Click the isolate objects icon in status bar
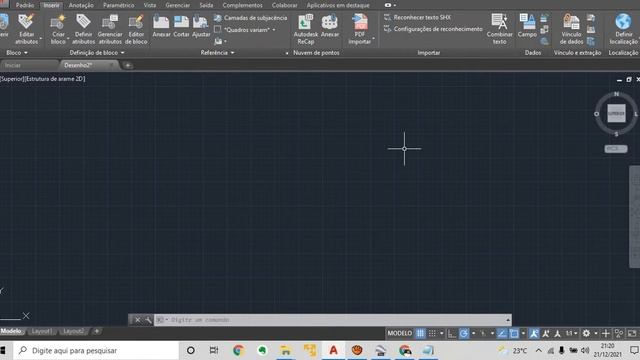The width and height of the screenshot is (640, 360). click(x=619, y=333)
